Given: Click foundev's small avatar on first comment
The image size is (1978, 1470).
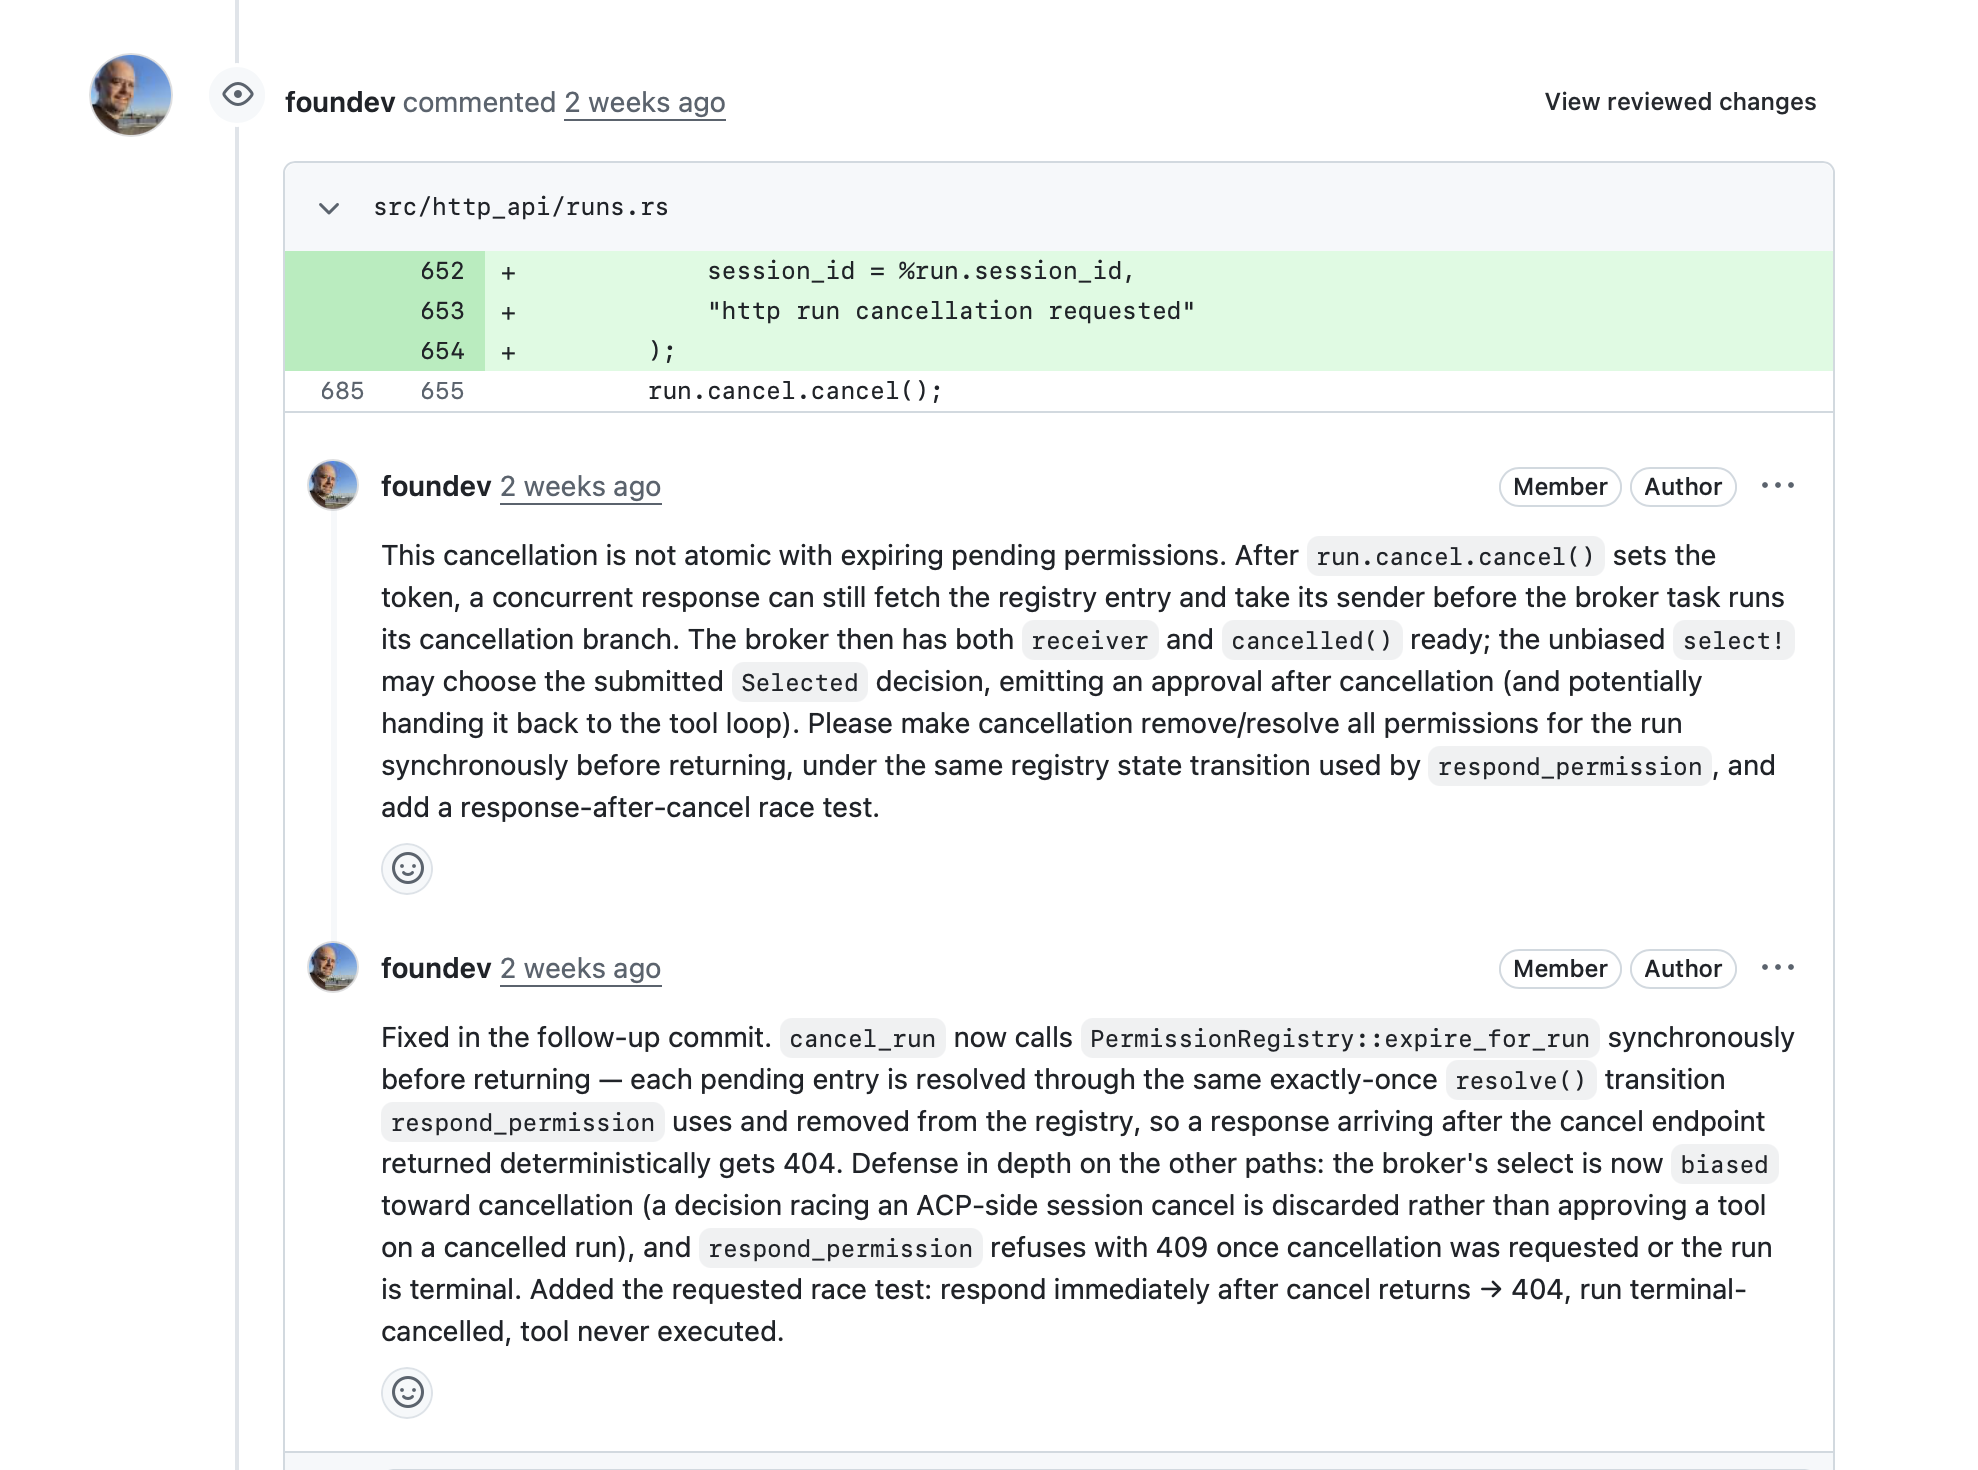Looking at the screenshot, I should [x=333, y=486].
